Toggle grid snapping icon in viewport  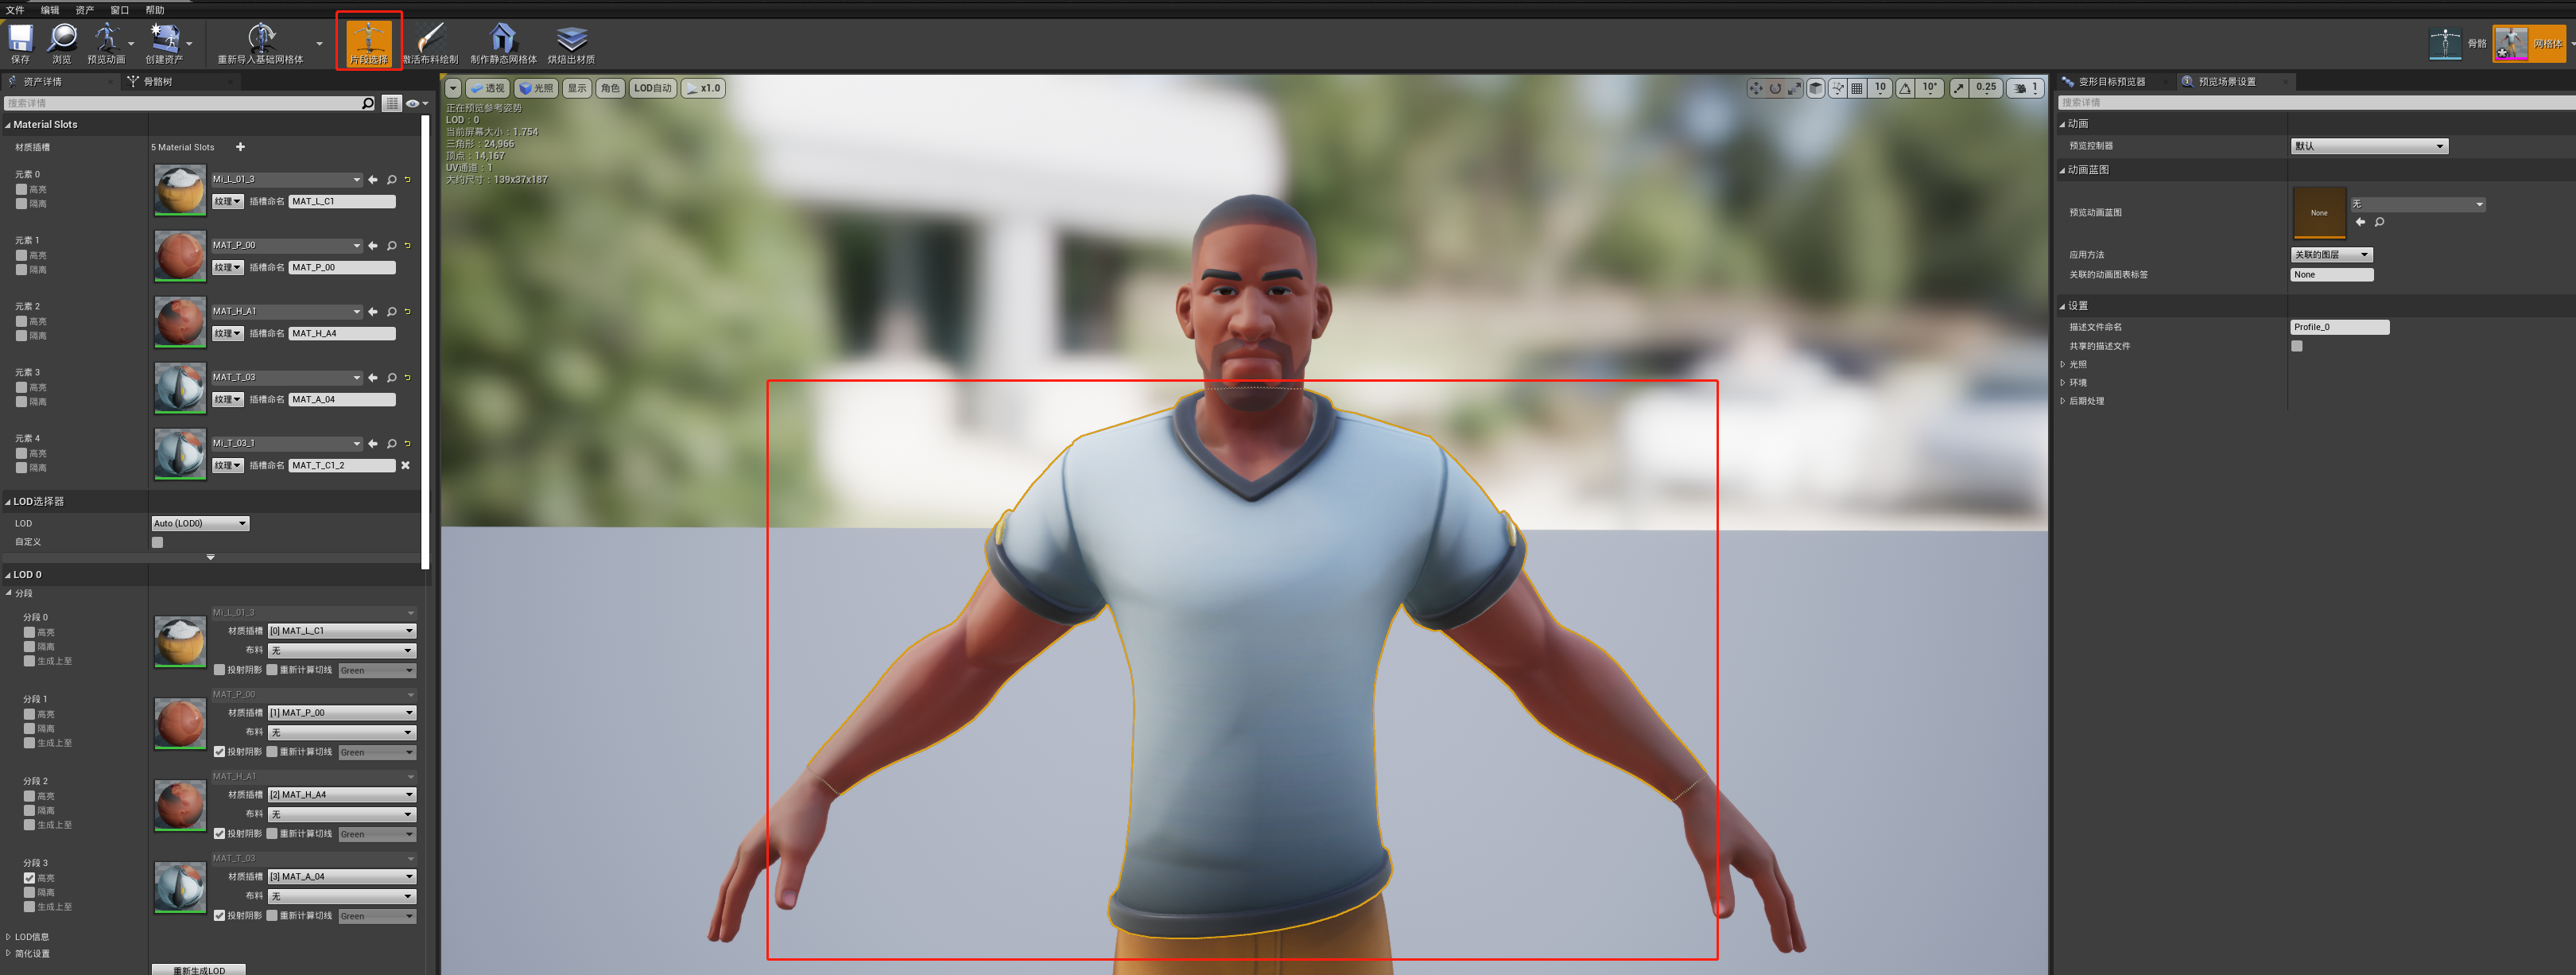pos(1857,88)
